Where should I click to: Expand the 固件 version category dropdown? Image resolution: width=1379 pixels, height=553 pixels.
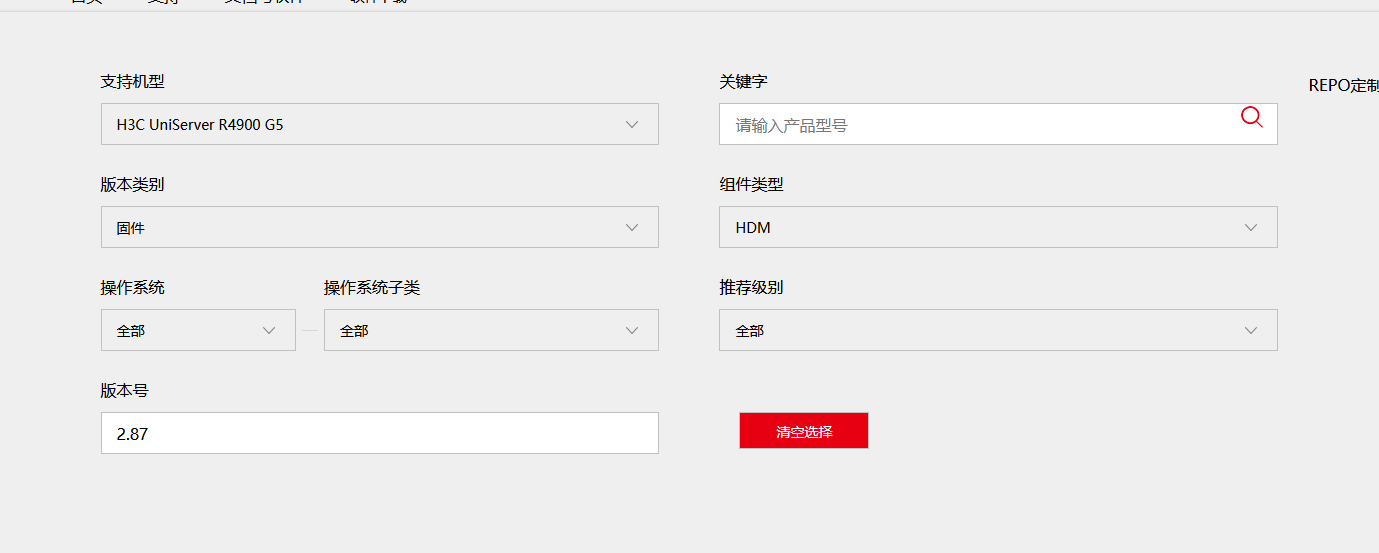point(379,228)
